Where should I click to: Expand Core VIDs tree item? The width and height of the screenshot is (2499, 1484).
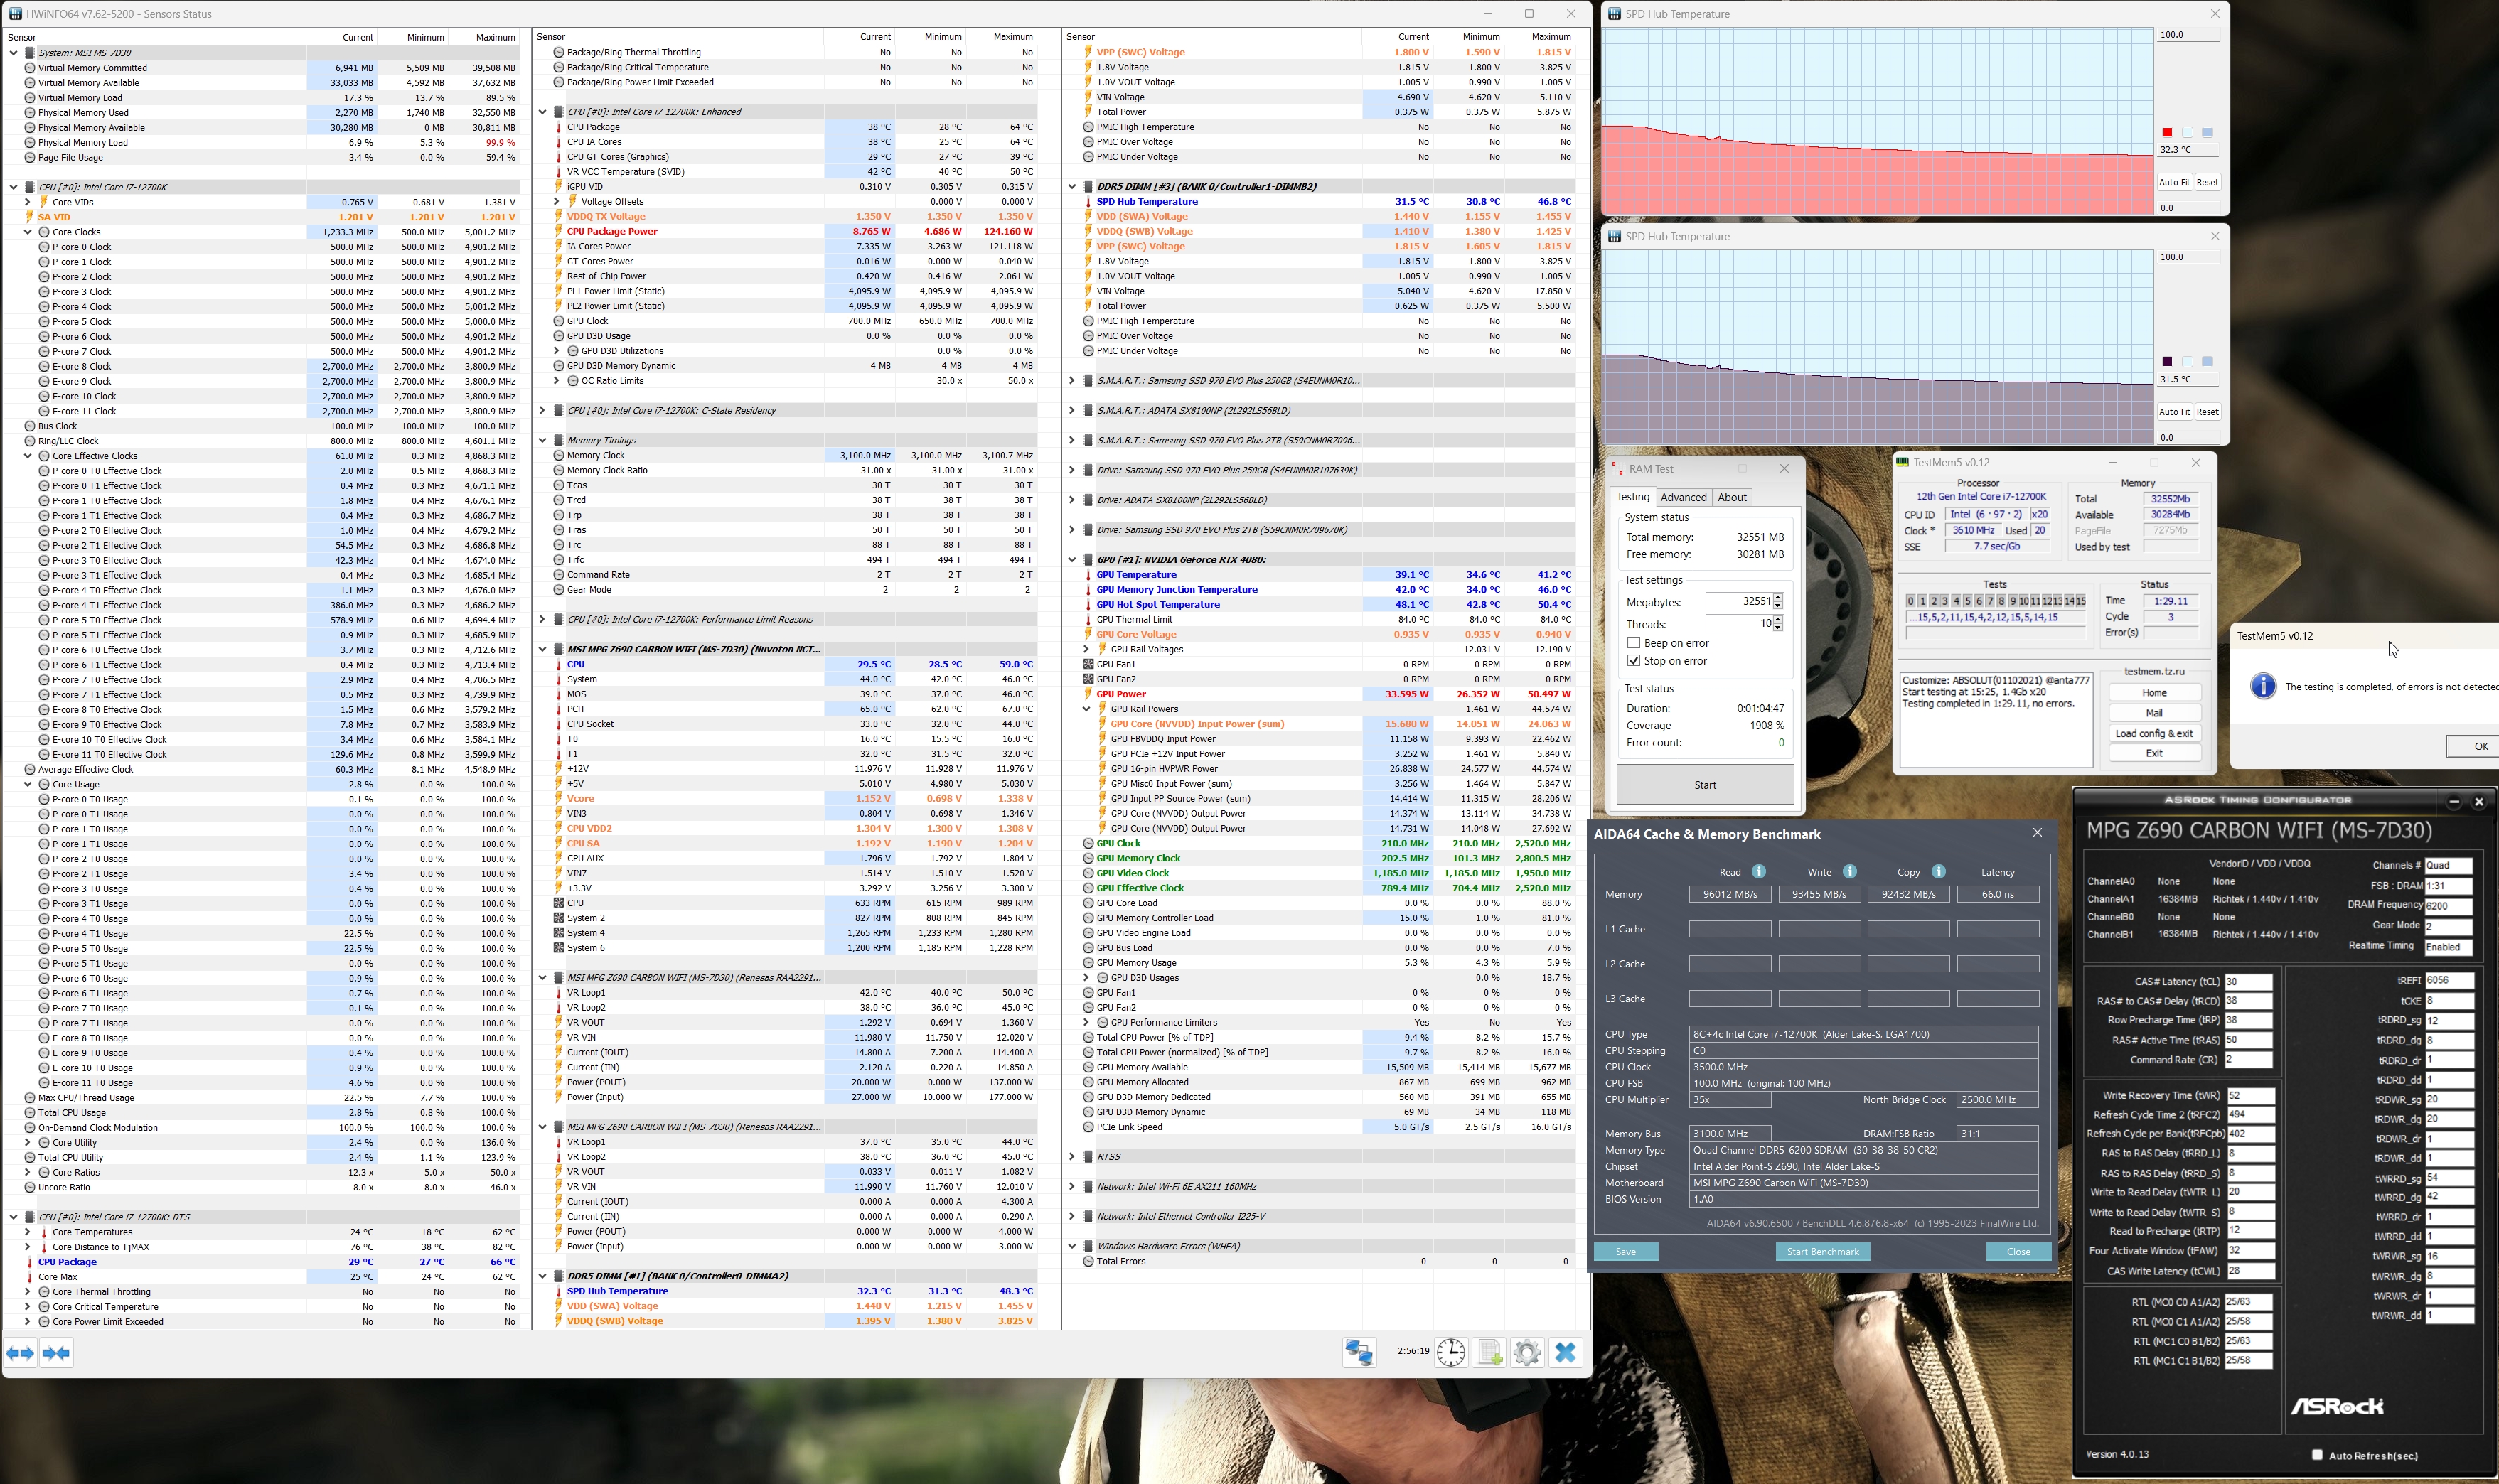point(28,202)
